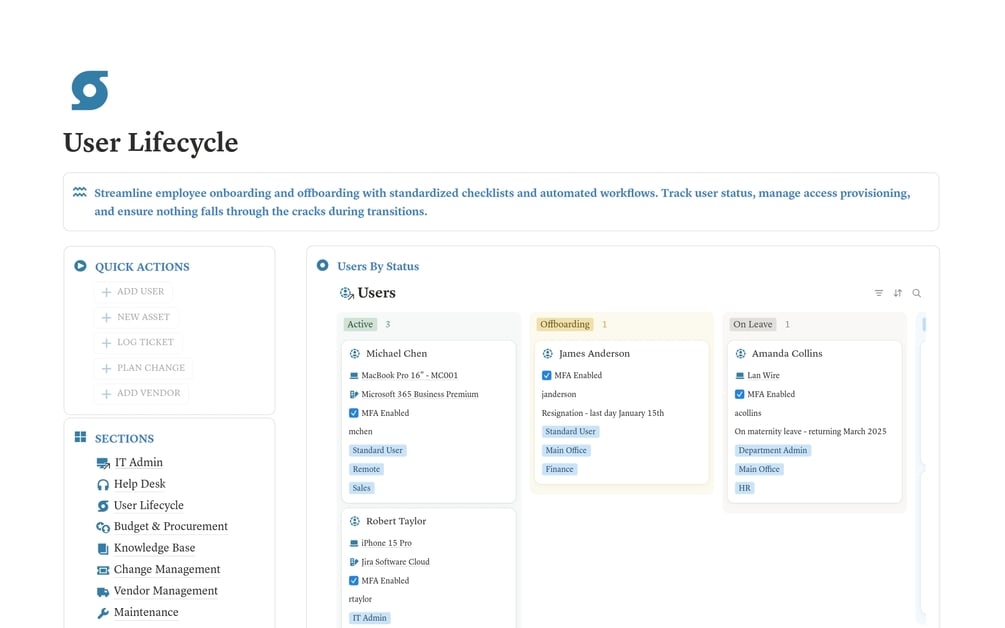1005x628 pixels.
Task: Open the Active status group header
Action: [360, 324]
